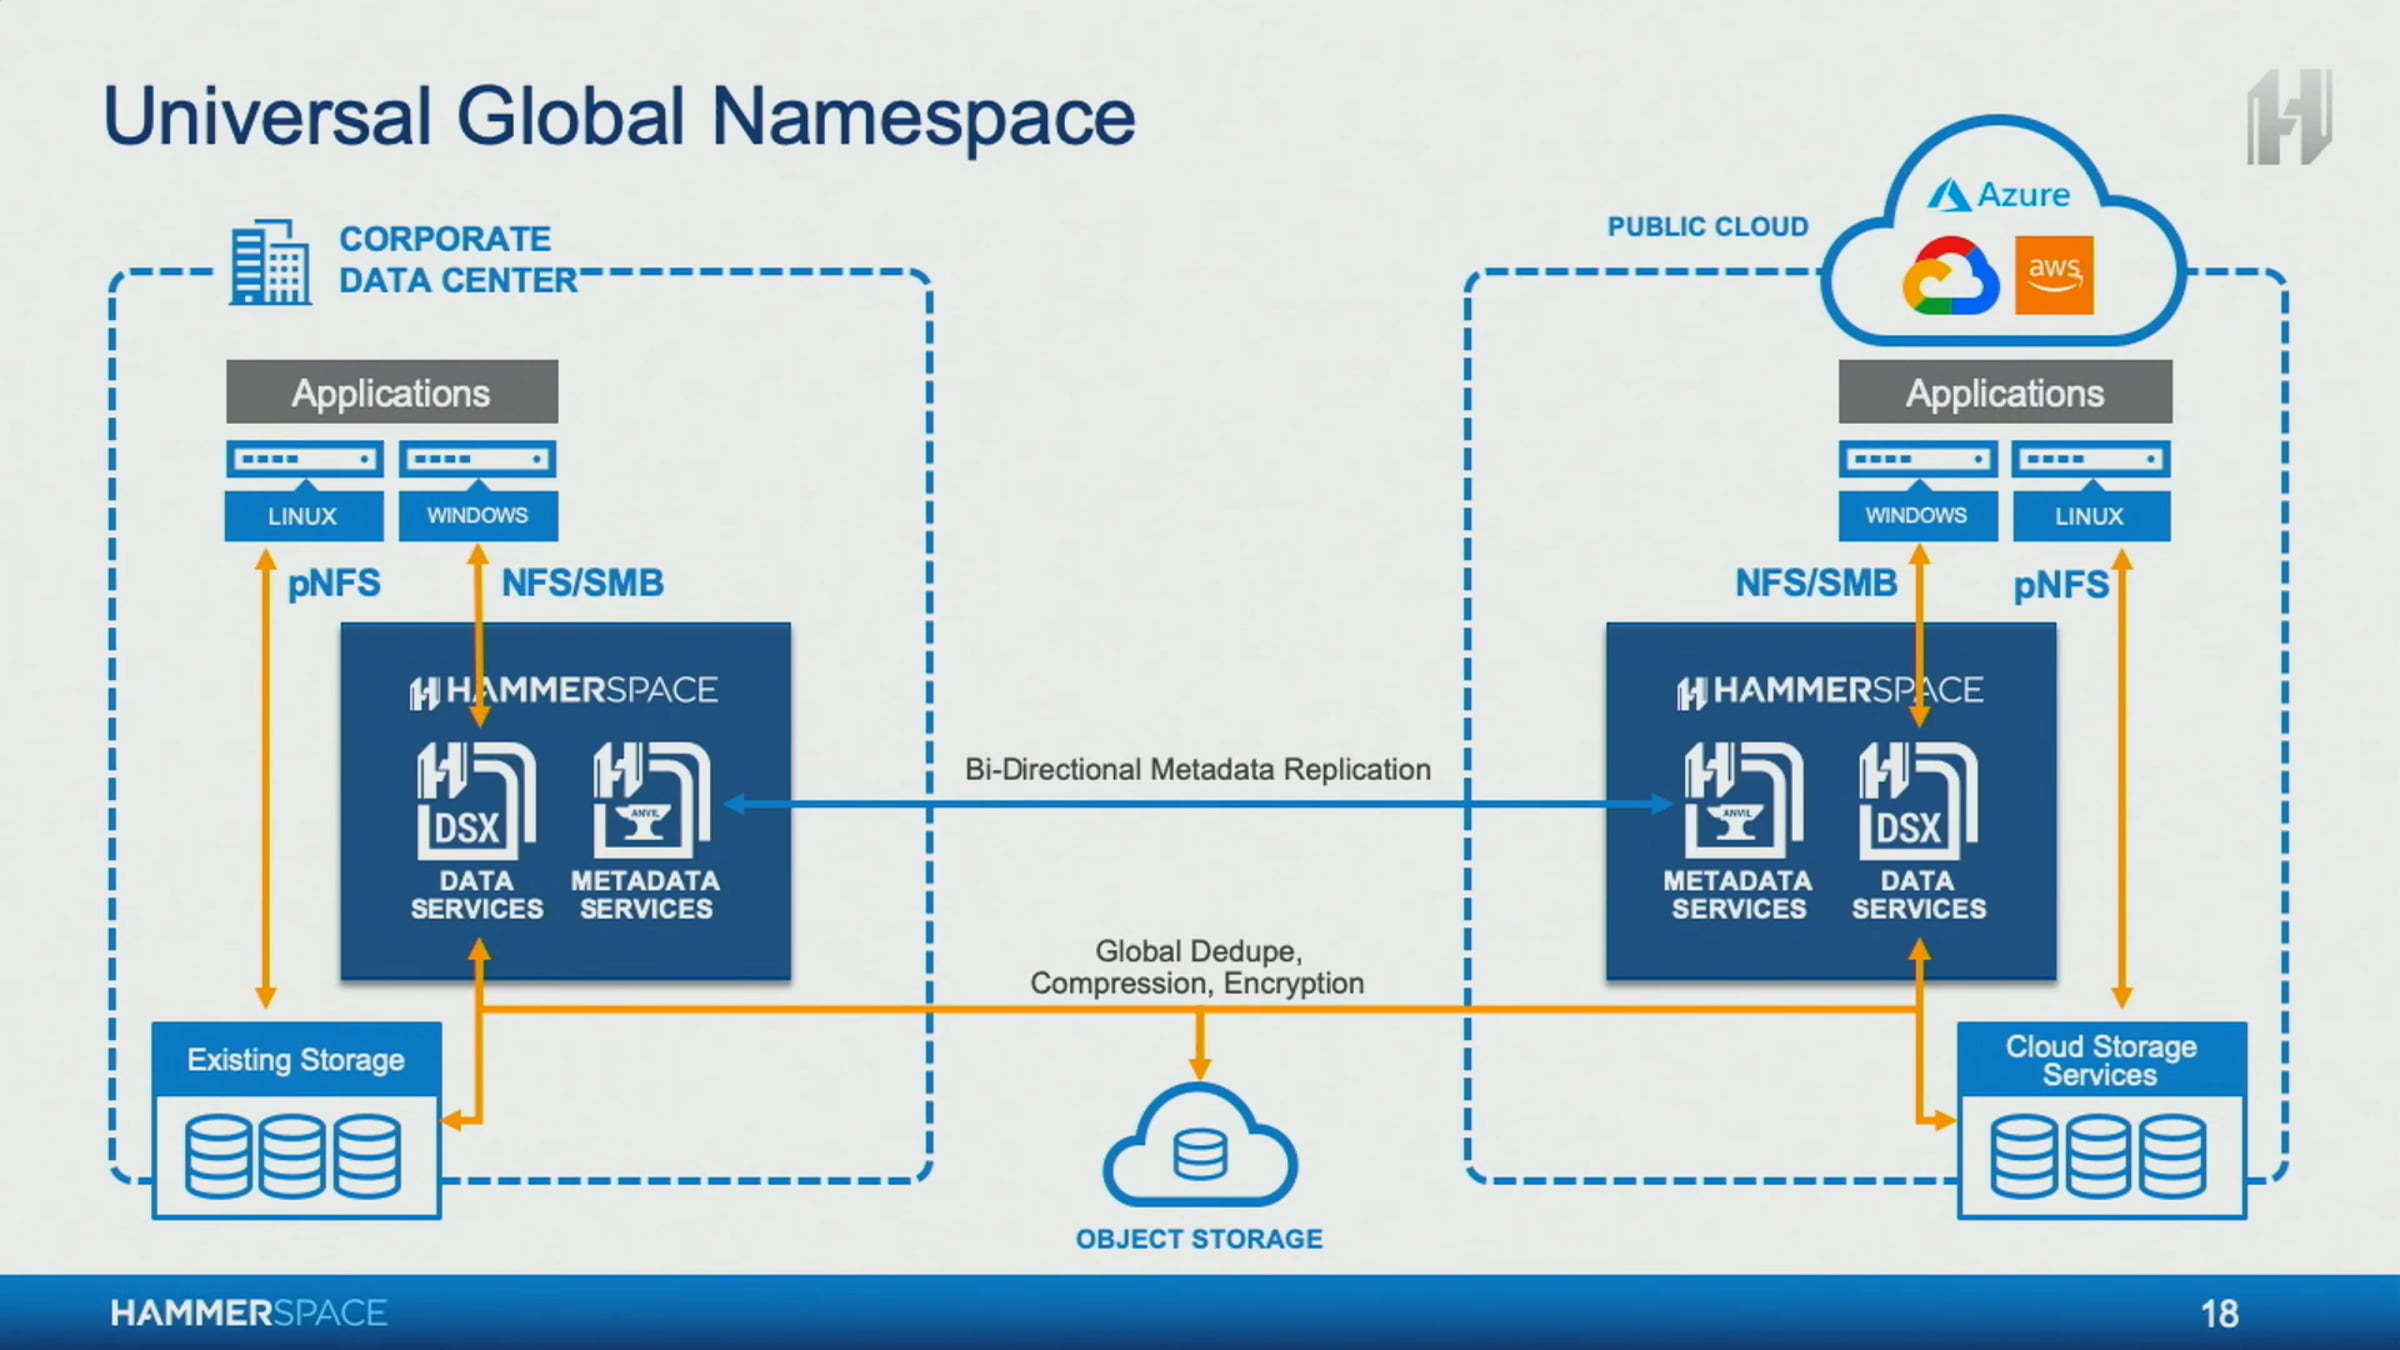The width and height of the screenshot is (2400, 1350).
Task: Click the LINUX label in corporate data center
Action: [x=303, y=516]
